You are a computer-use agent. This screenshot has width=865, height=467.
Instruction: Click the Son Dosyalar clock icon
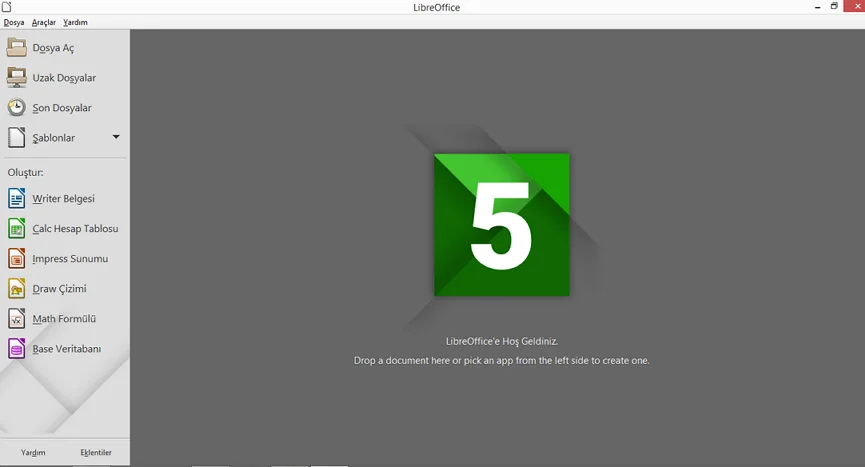click(x=17, y=108)
